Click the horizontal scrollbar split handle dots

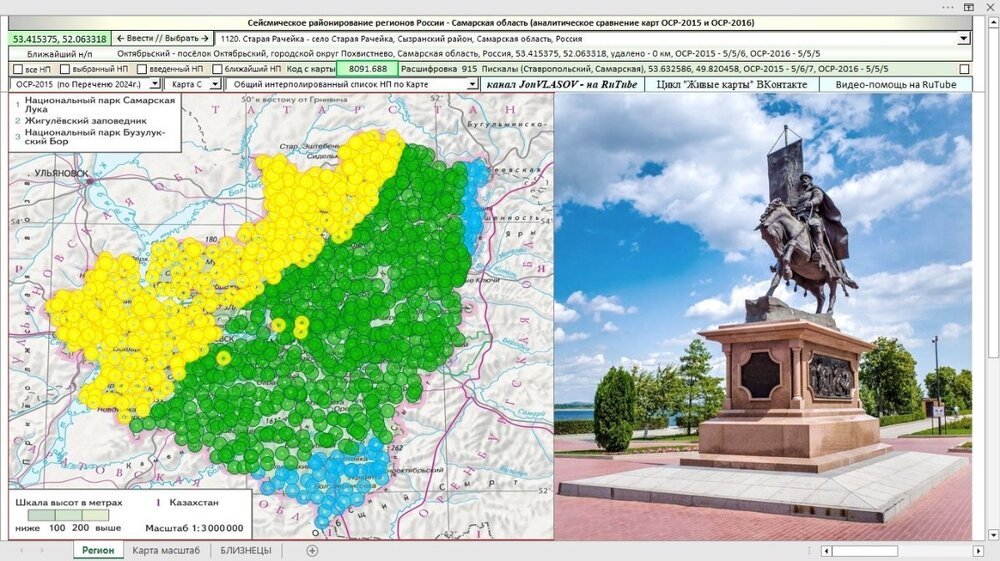click(809, 550)
